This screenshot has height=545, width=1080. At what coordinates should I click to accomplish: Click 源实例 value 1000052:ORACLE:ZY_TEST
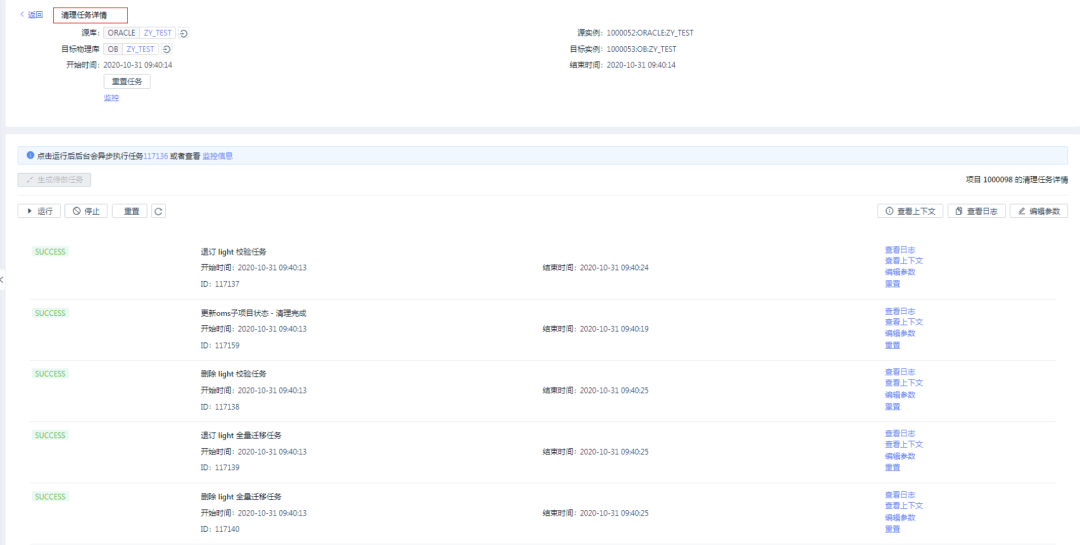coord(650,33)
